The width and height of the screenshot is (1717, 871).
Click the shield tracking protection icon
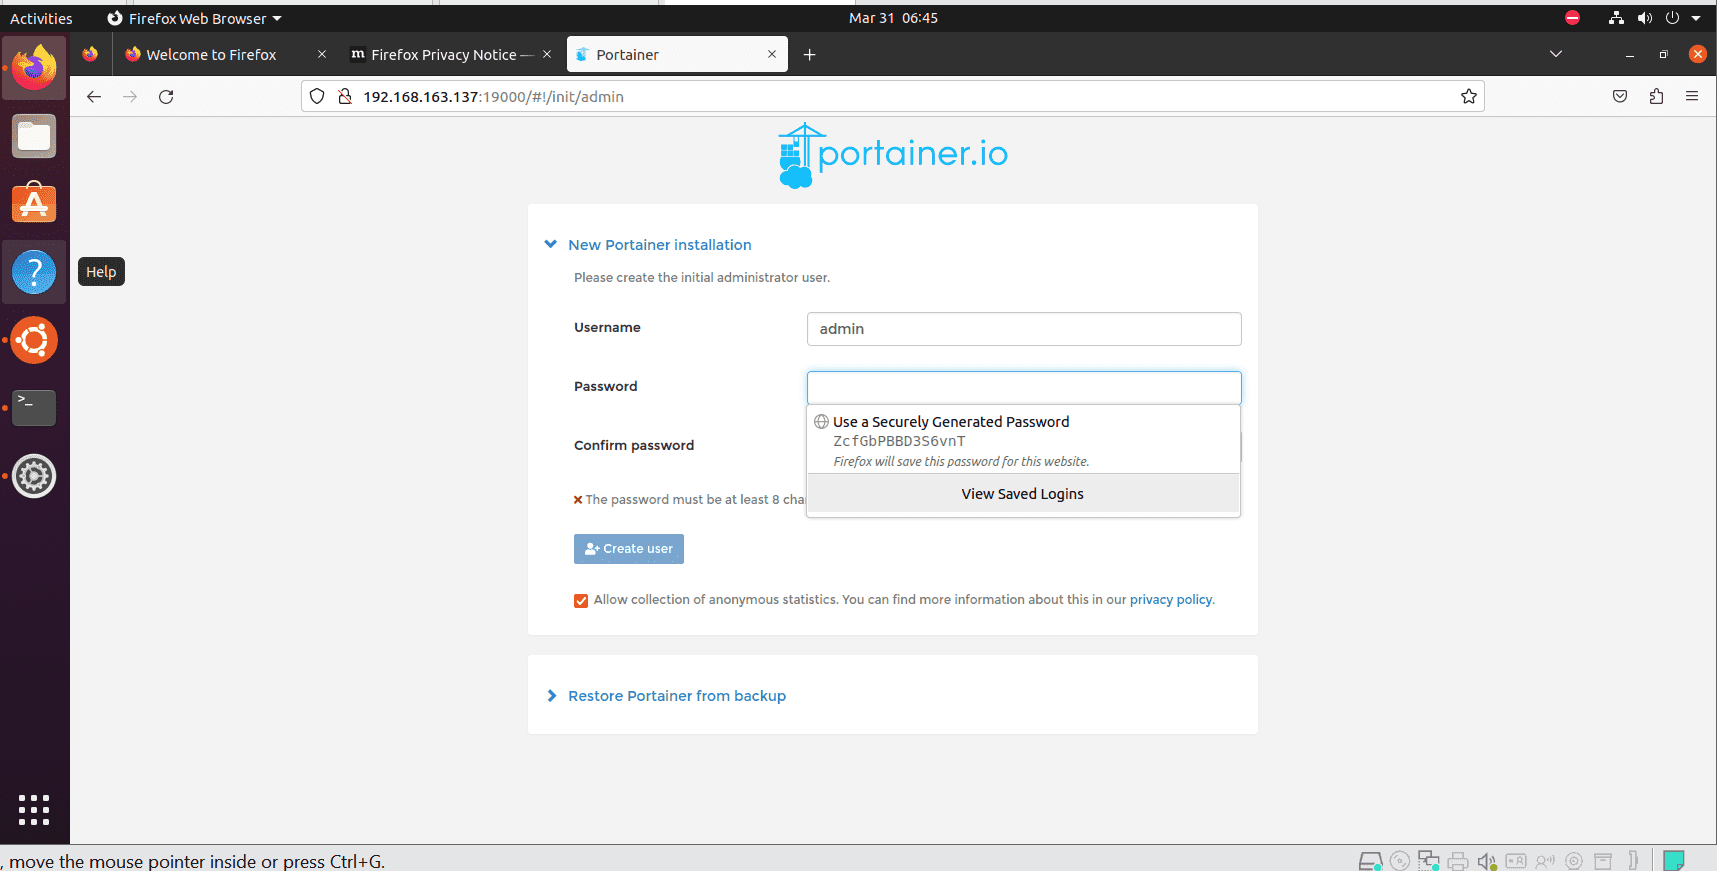(317, 96)
